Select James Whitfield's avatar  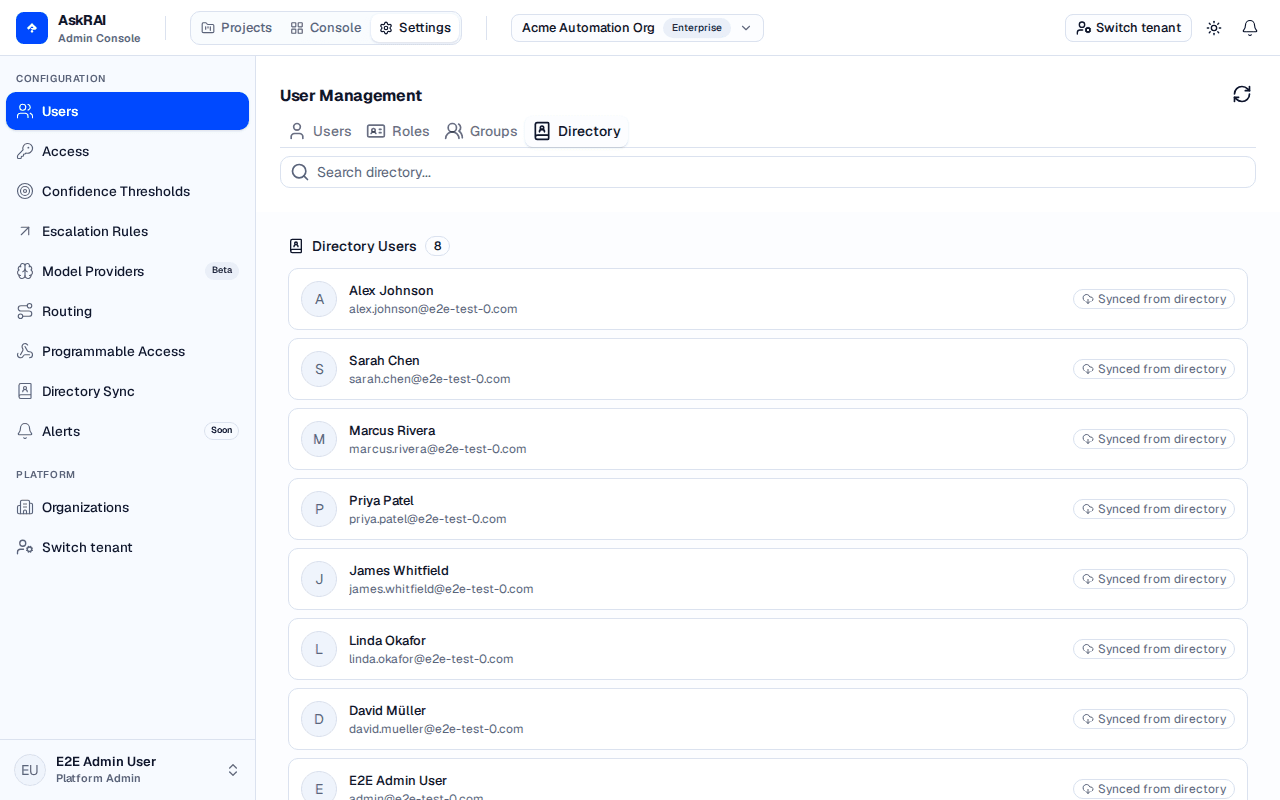319,579
